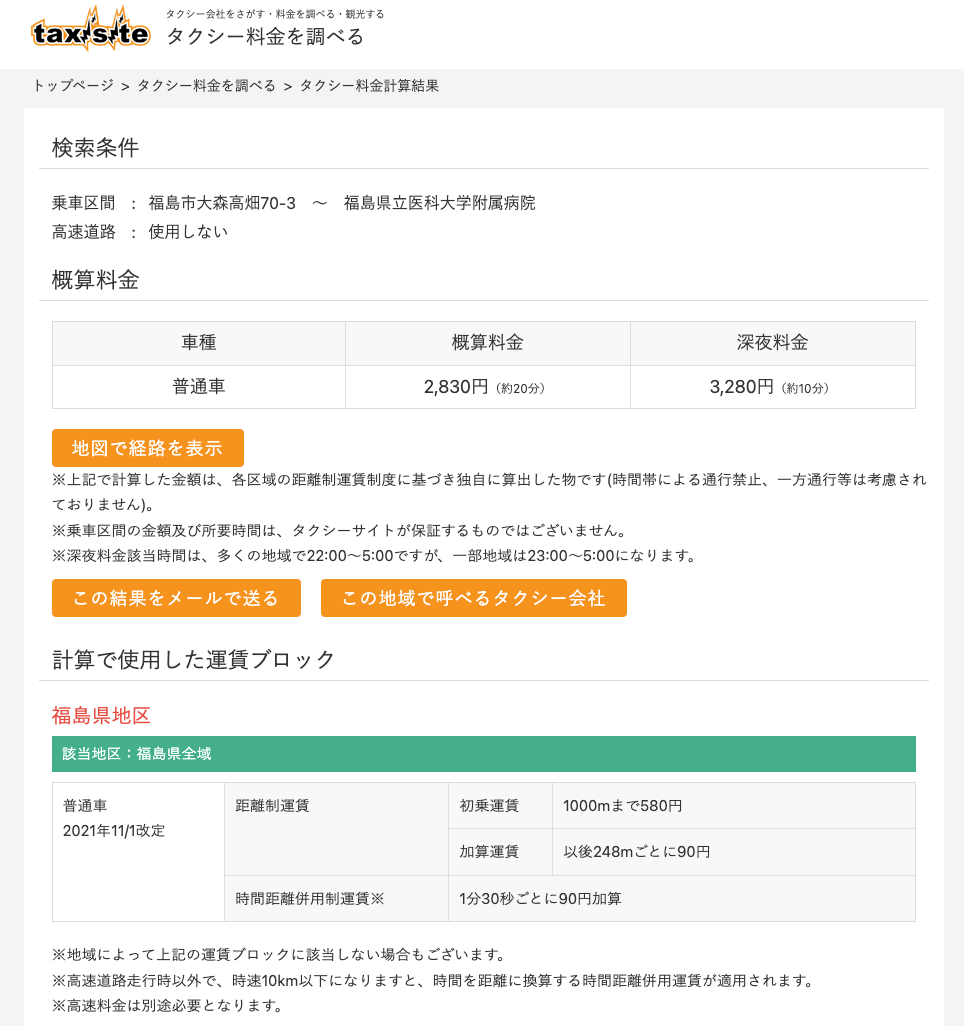Click the この地域で呼べるタクシー会社 button
The image size is (964, 1026).
[x=474, y=598]
